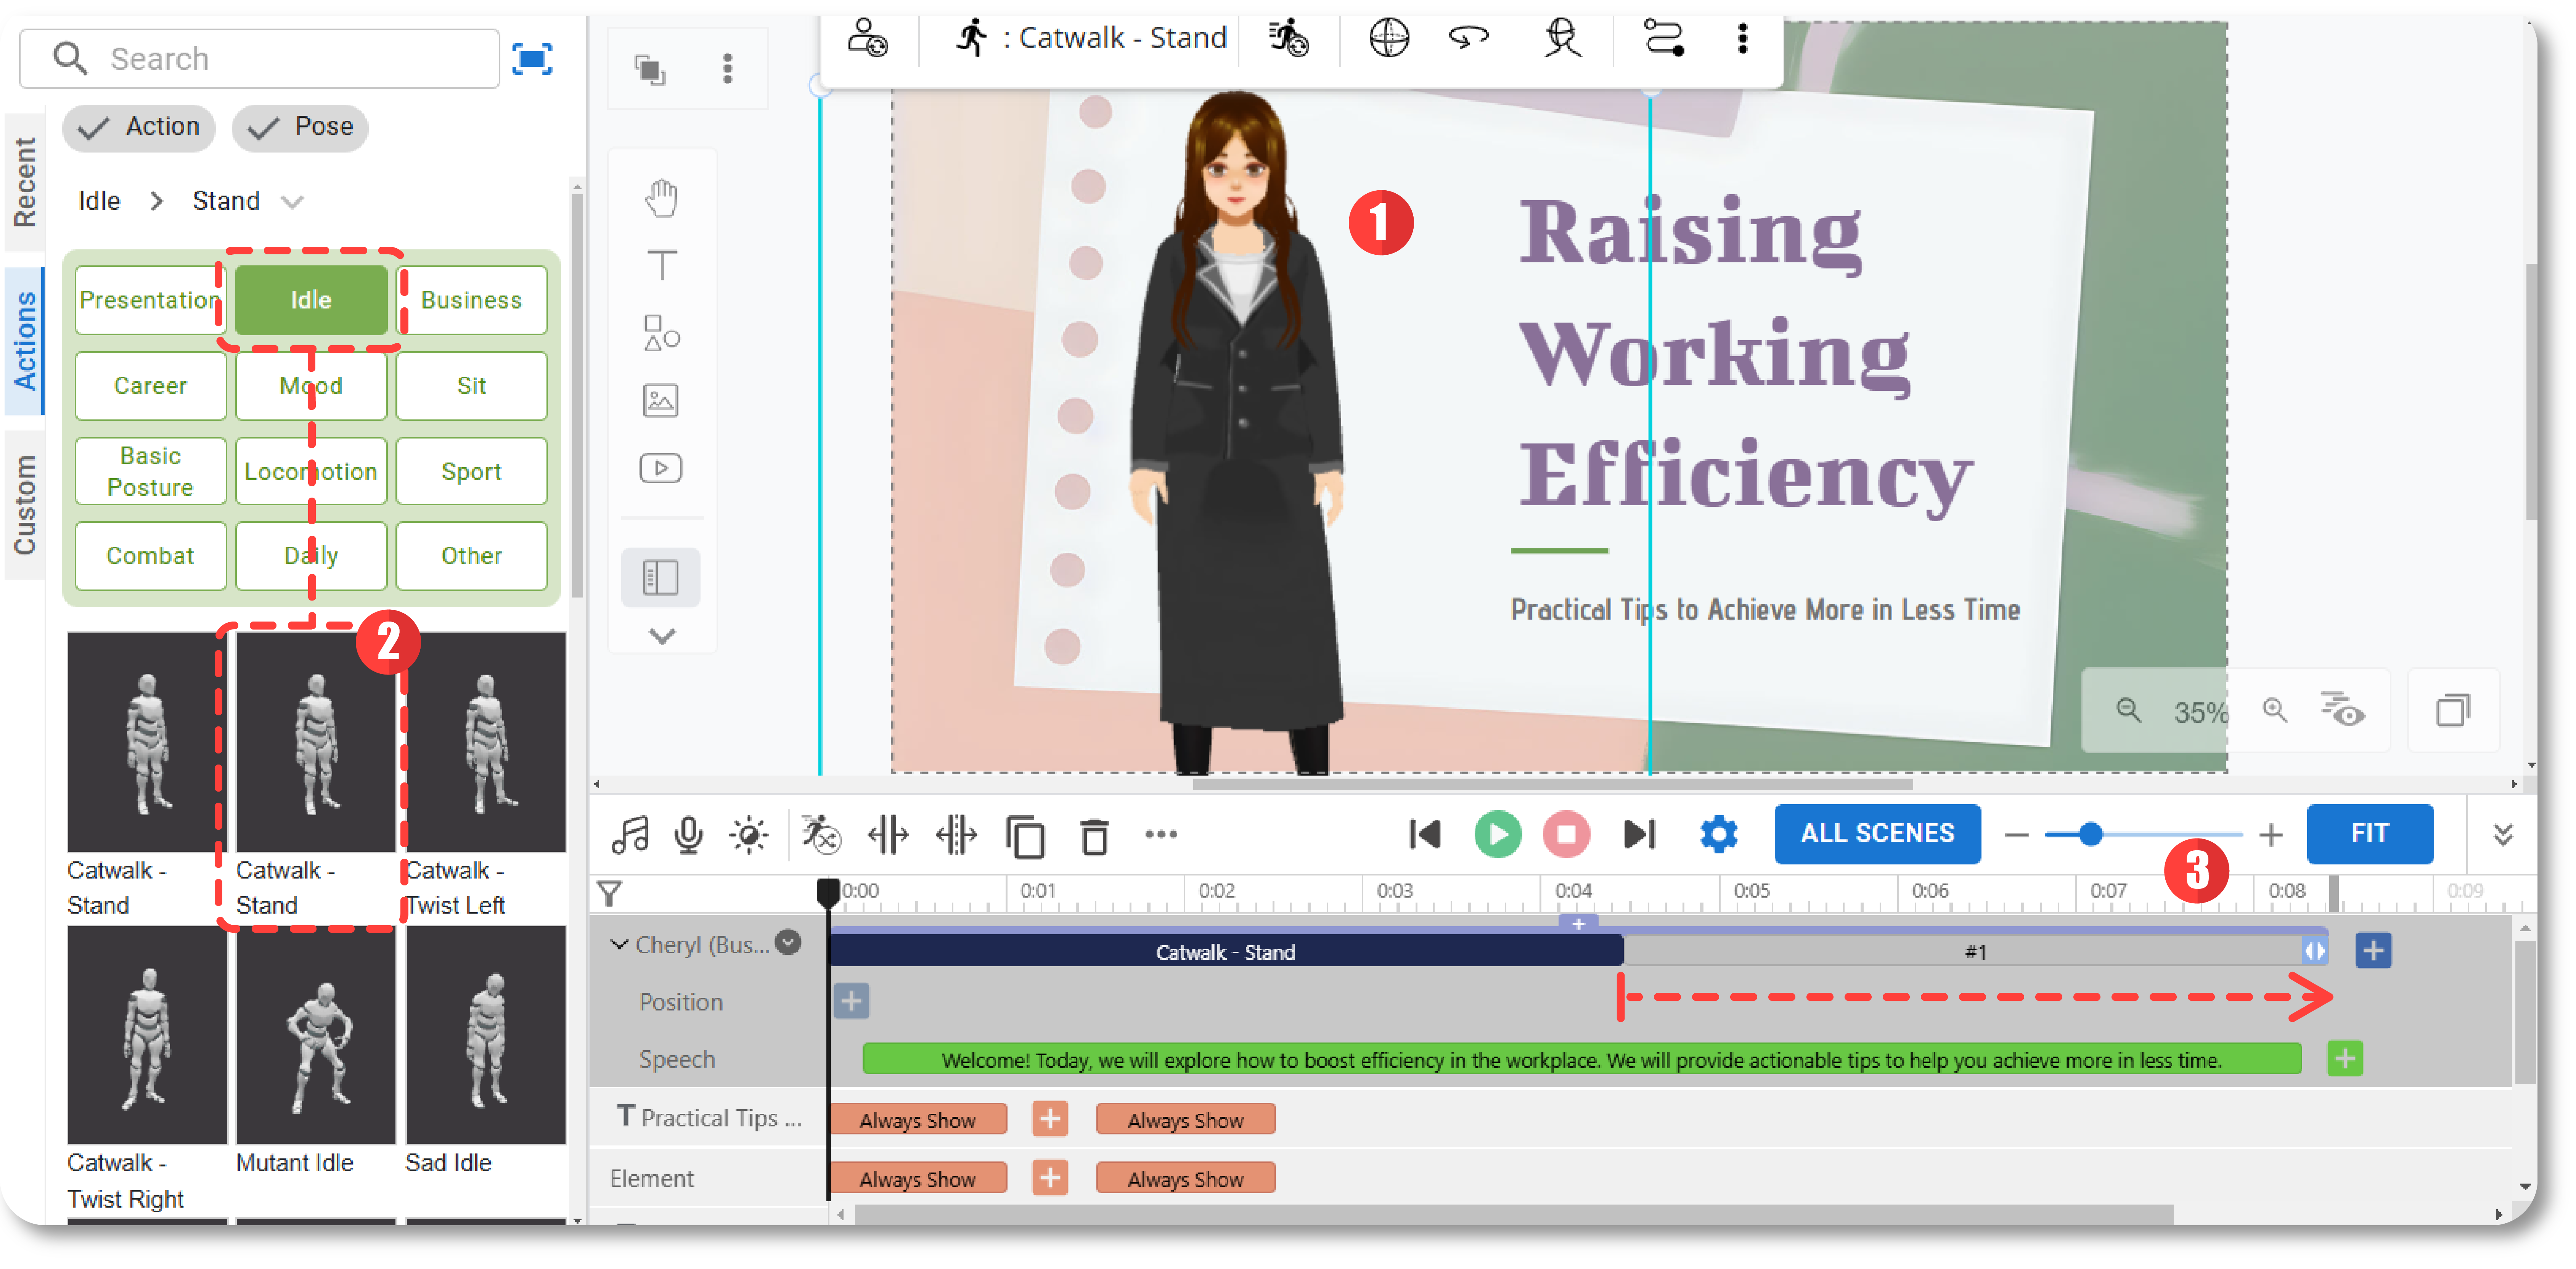Click the microphone voice-over icon
This screenshot has width=2576, height=1269.
[689, 835]
